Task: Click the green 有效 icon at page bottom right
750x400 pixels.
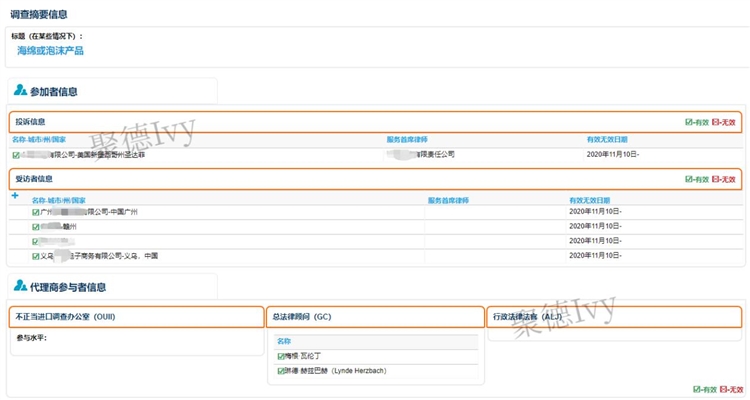Action: (x=697, y=389)
